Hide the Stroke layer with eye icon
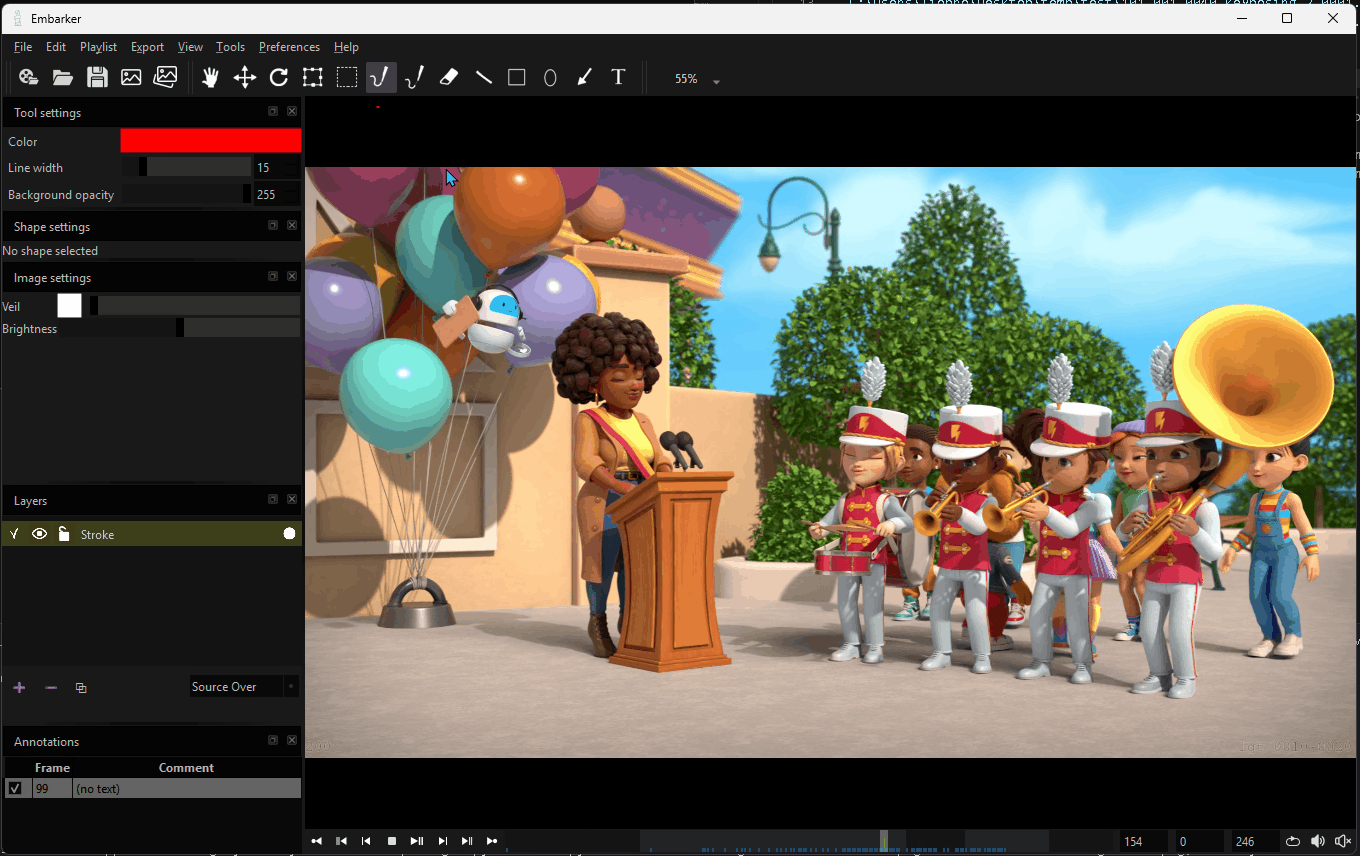Image resolution: width=1360 pixels, height=856 pixels. [x=39, y=534]
